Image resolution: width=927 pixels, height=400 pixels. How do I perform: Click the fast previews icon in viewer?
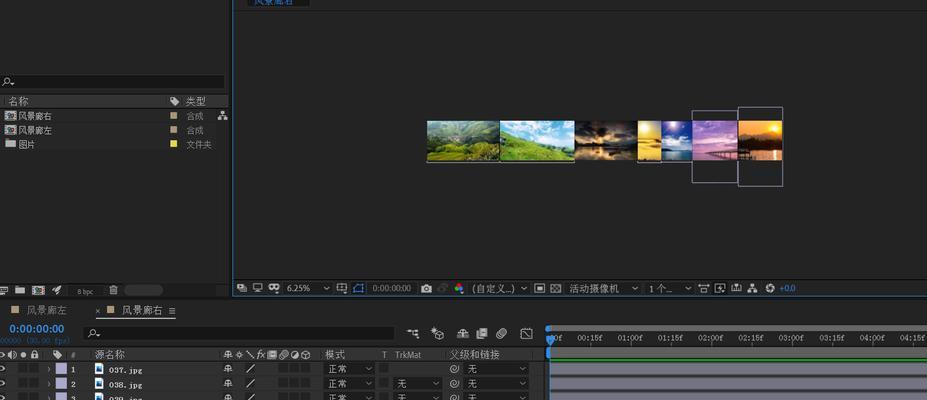click(719, 288)
